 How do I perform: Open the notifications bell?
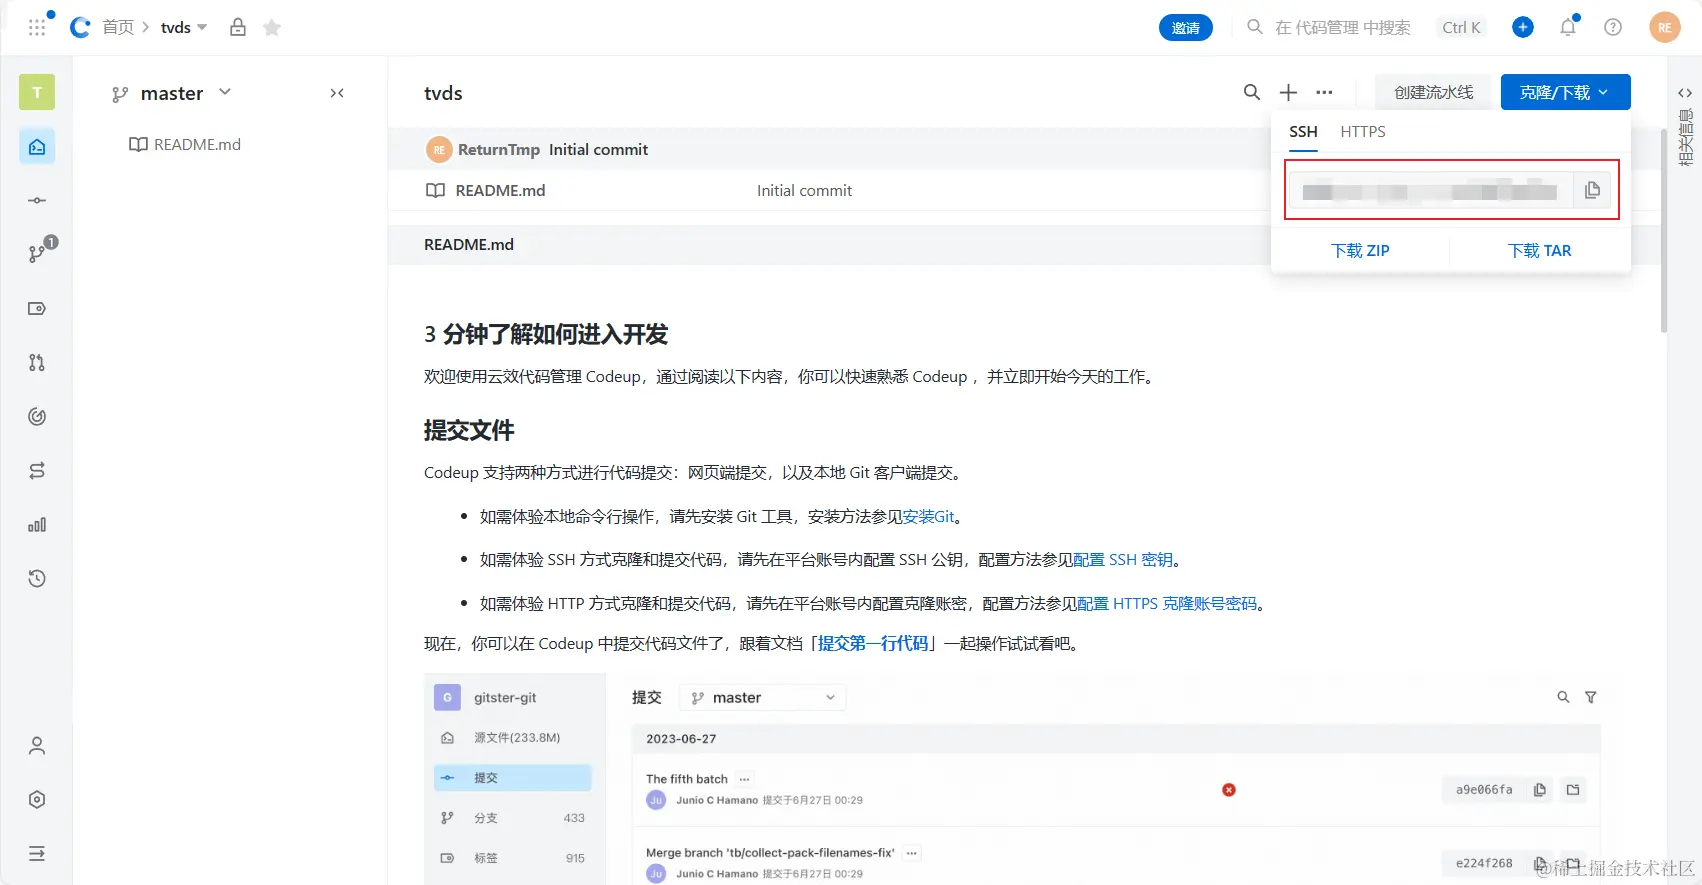[1568, 27]
